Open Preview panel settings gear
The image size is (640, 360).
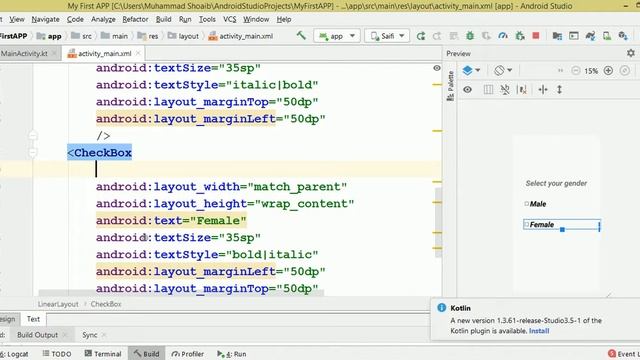pyautogui.click(x=631, y=53)
